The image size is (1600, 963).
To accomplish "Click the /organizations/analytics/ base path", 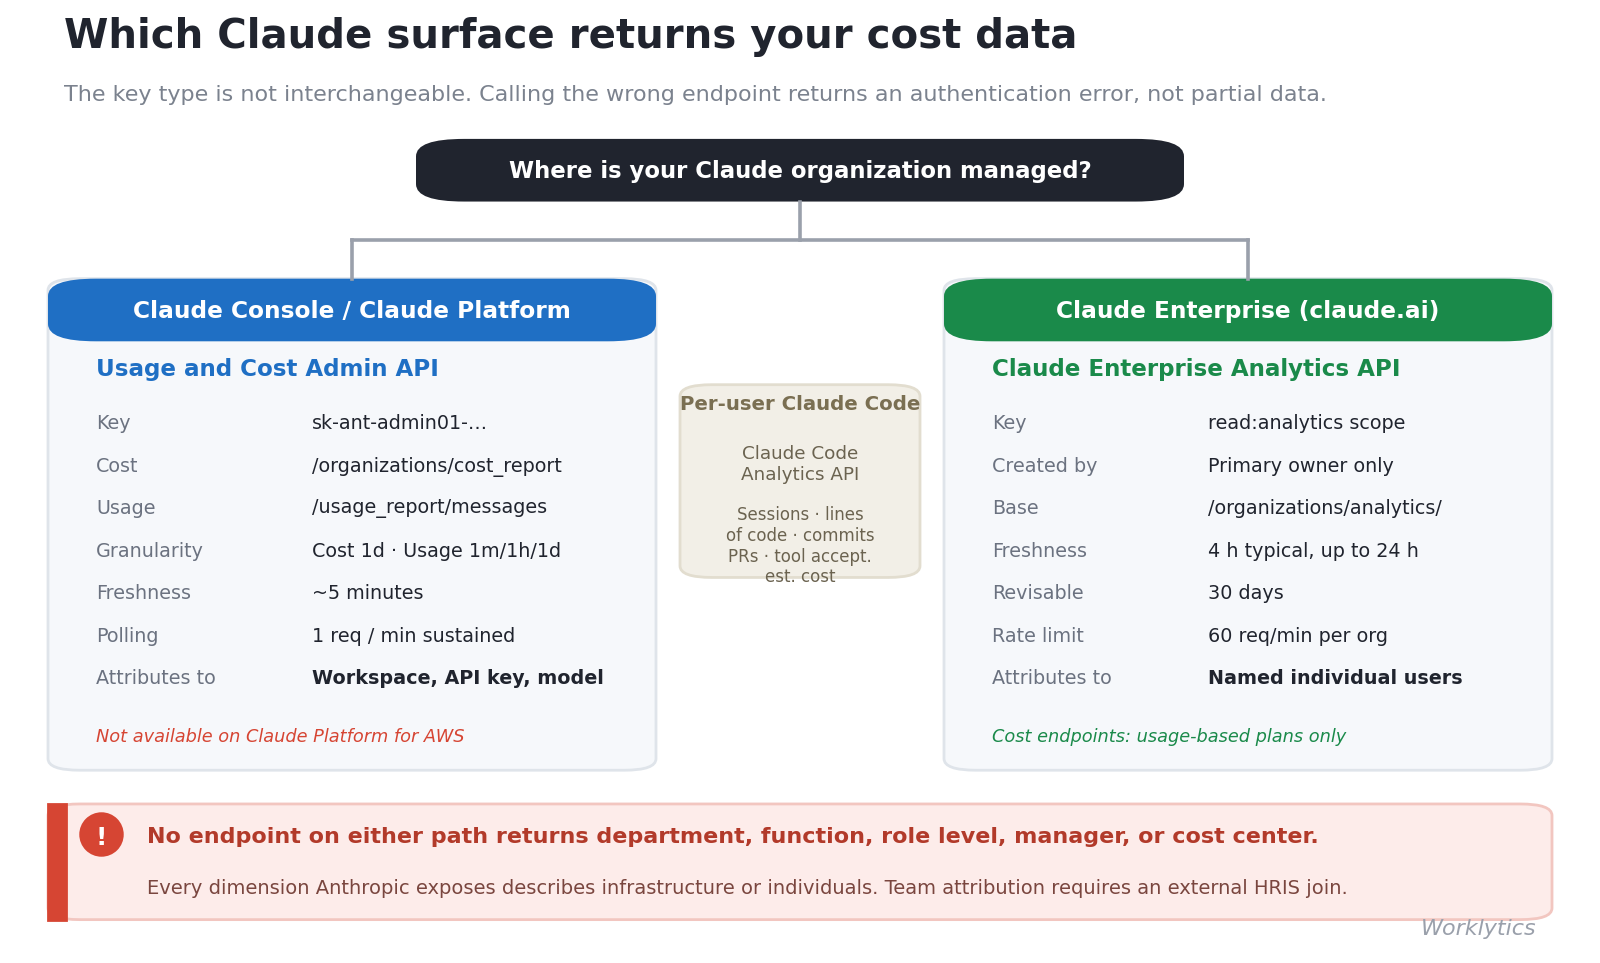I will [1325, 508].
